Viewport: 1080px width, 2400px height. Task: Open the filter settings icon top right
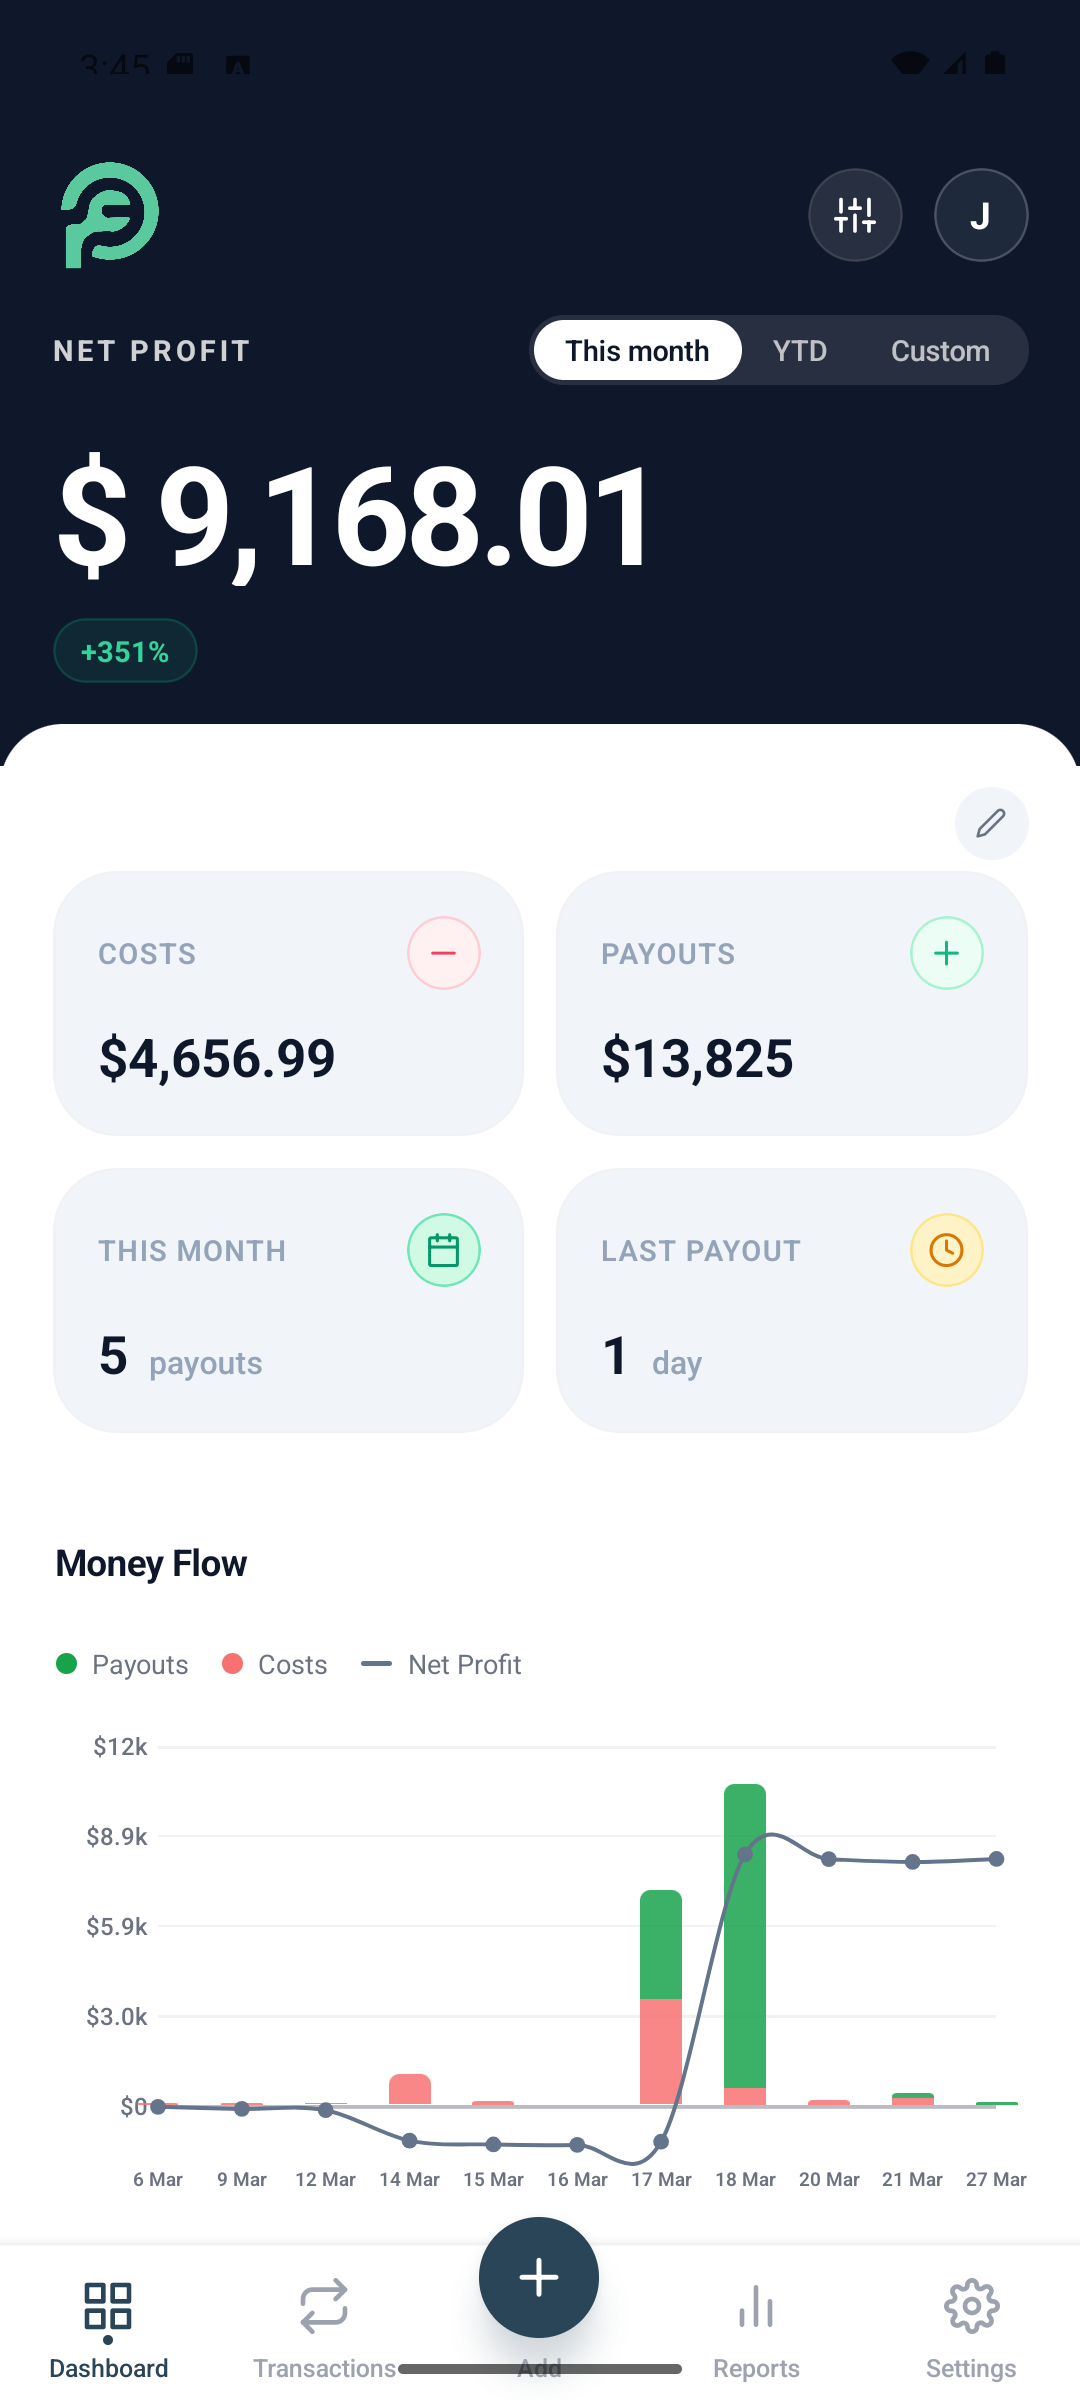point(855,215)
